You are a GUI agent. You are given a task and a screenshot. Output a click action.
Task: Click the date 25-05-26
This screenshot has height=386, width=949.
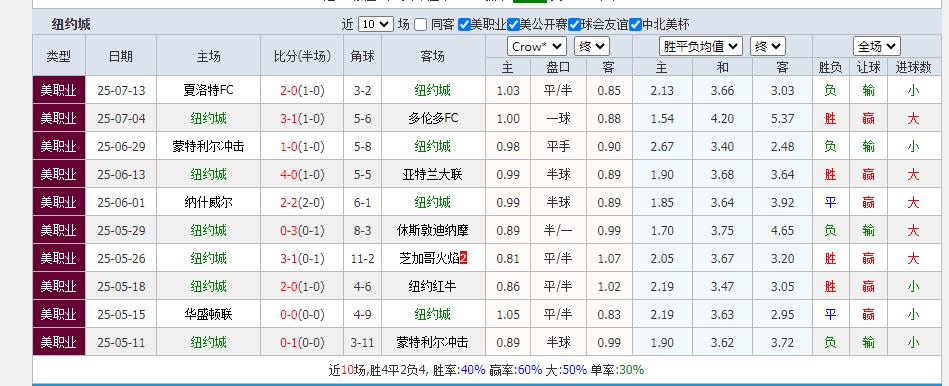coord(121,258)
